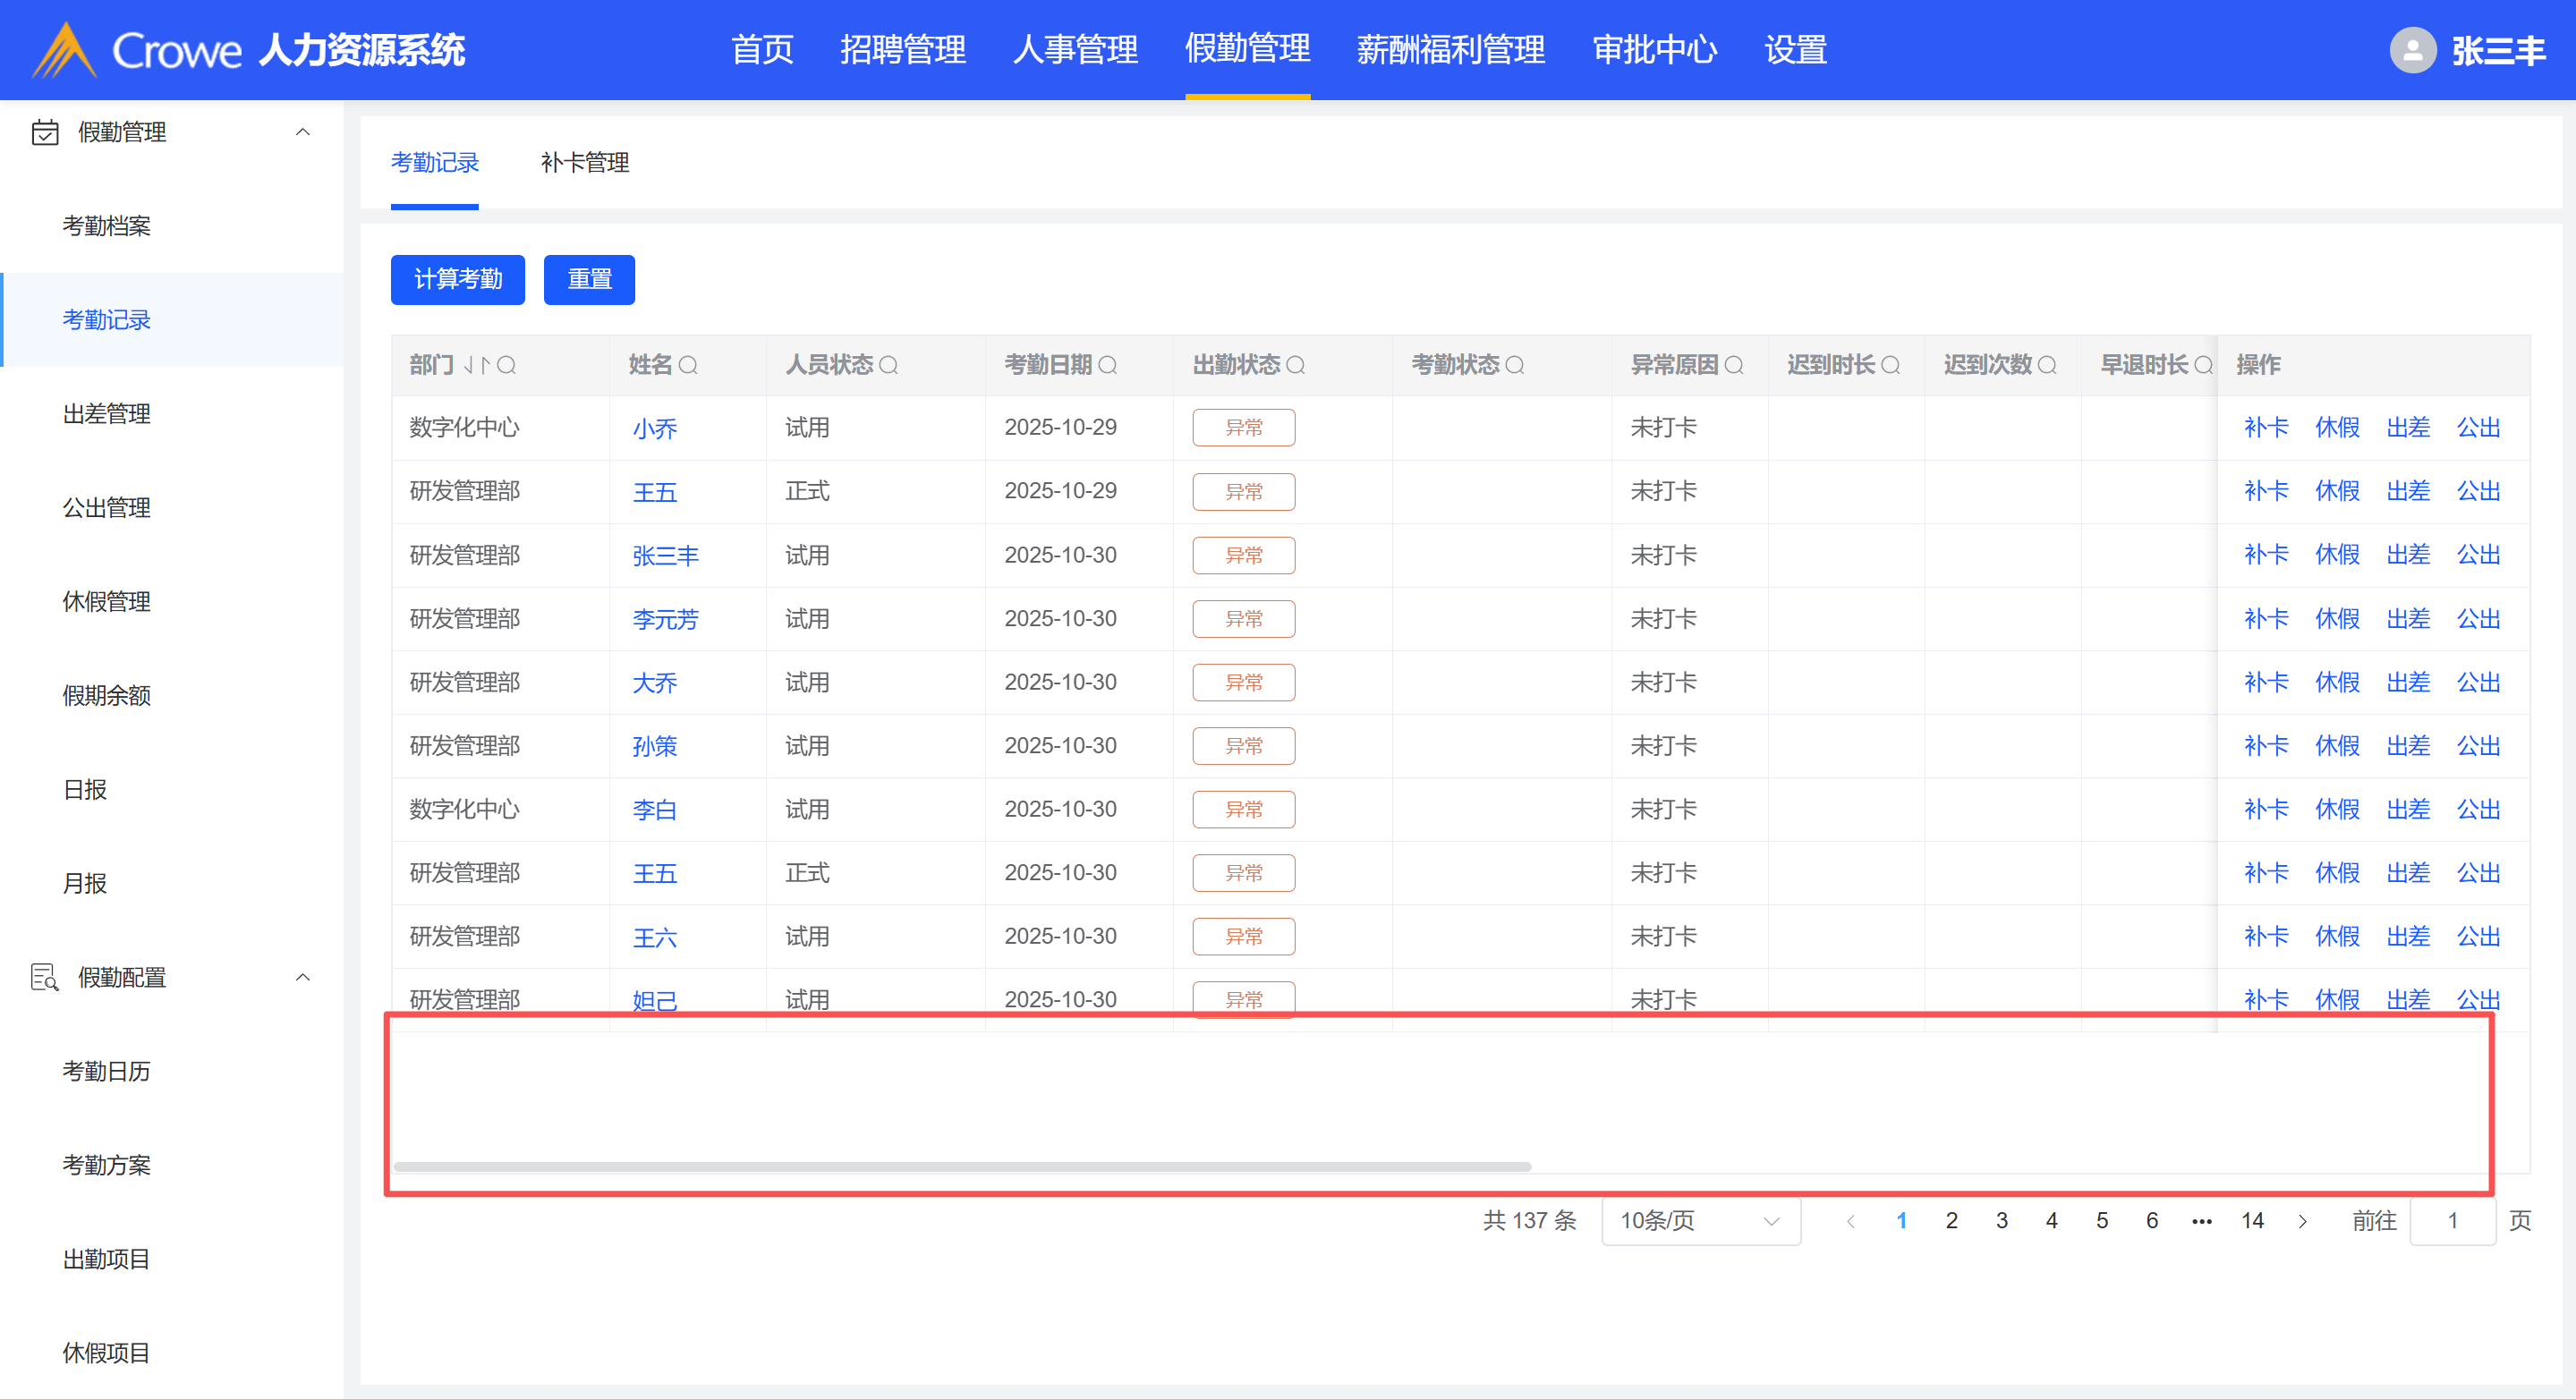Click the 前往 page number input box

tap(2452, 1221)
